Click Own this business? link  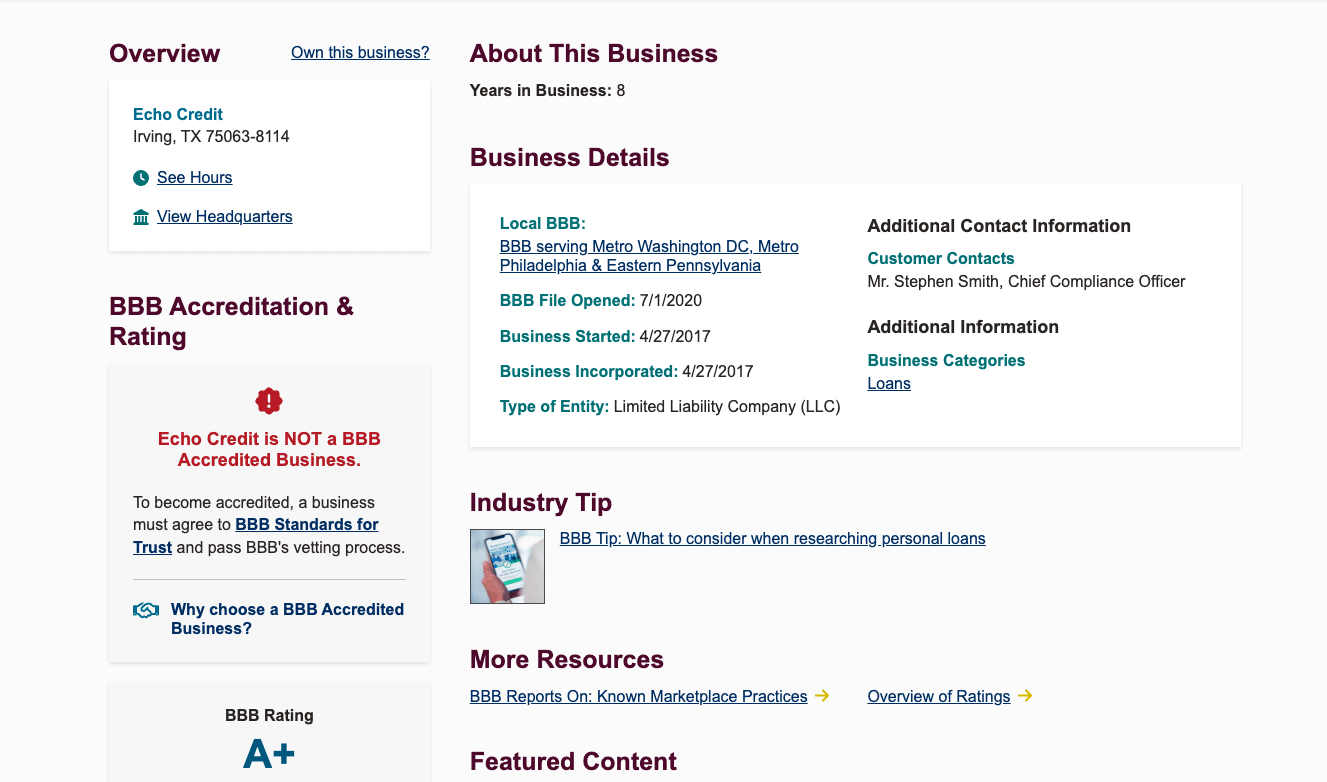point(359,52)
